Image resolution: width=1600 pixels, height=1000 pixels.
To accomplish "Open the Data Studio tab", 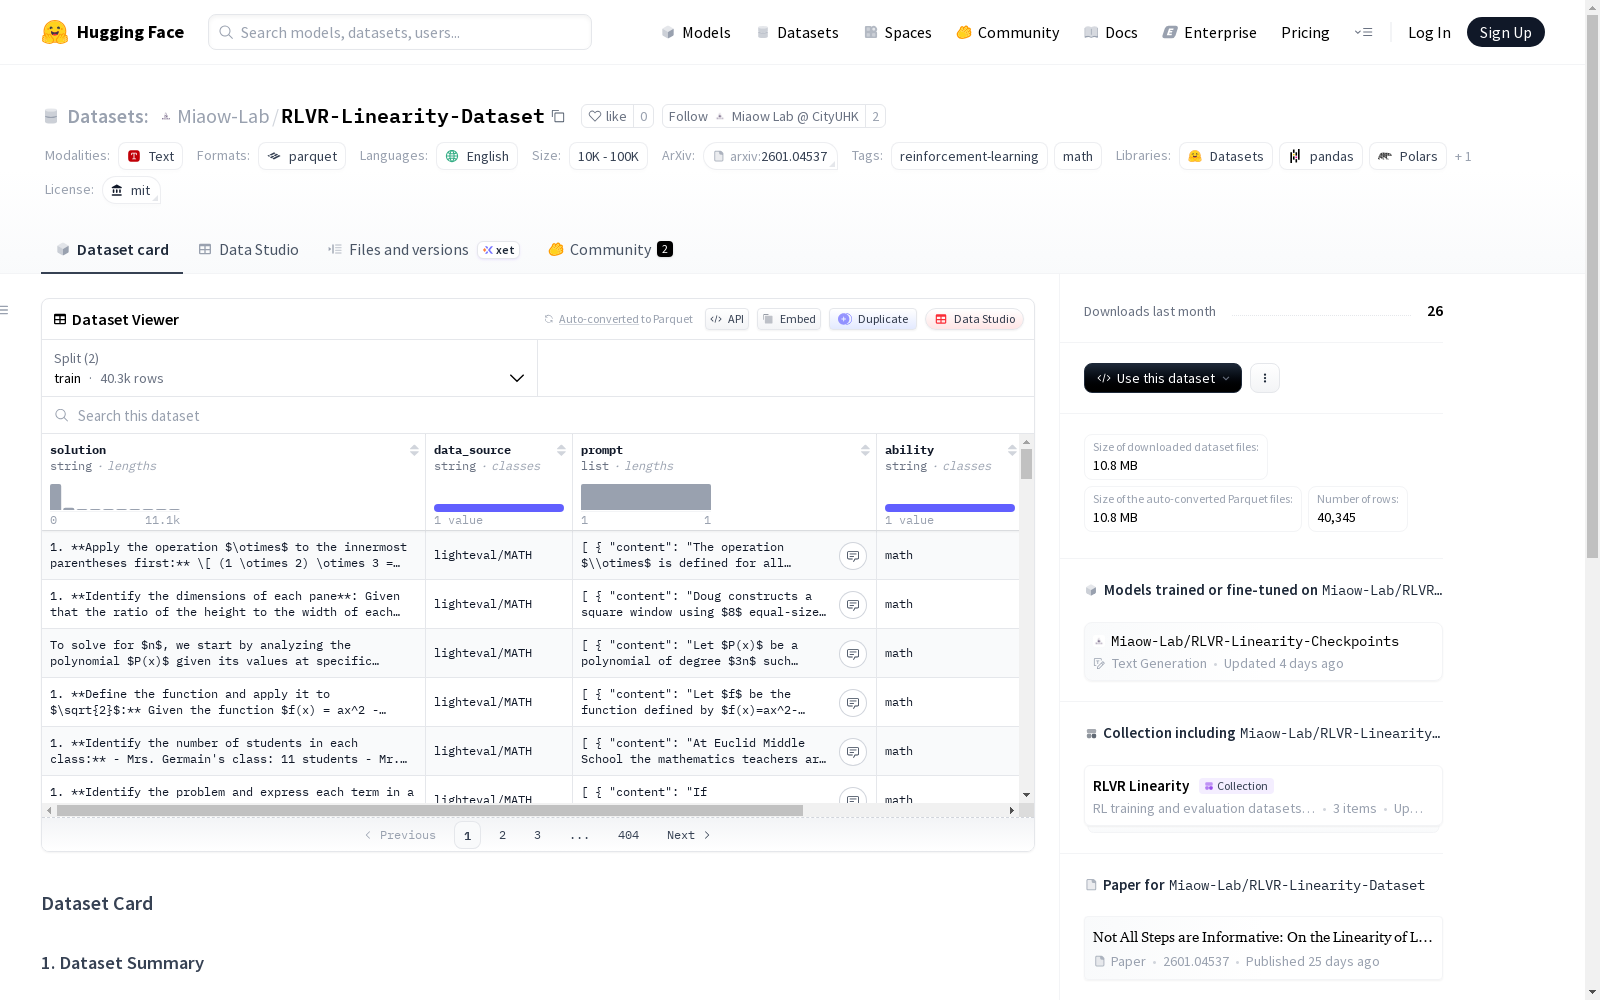I will pos(249,250).
